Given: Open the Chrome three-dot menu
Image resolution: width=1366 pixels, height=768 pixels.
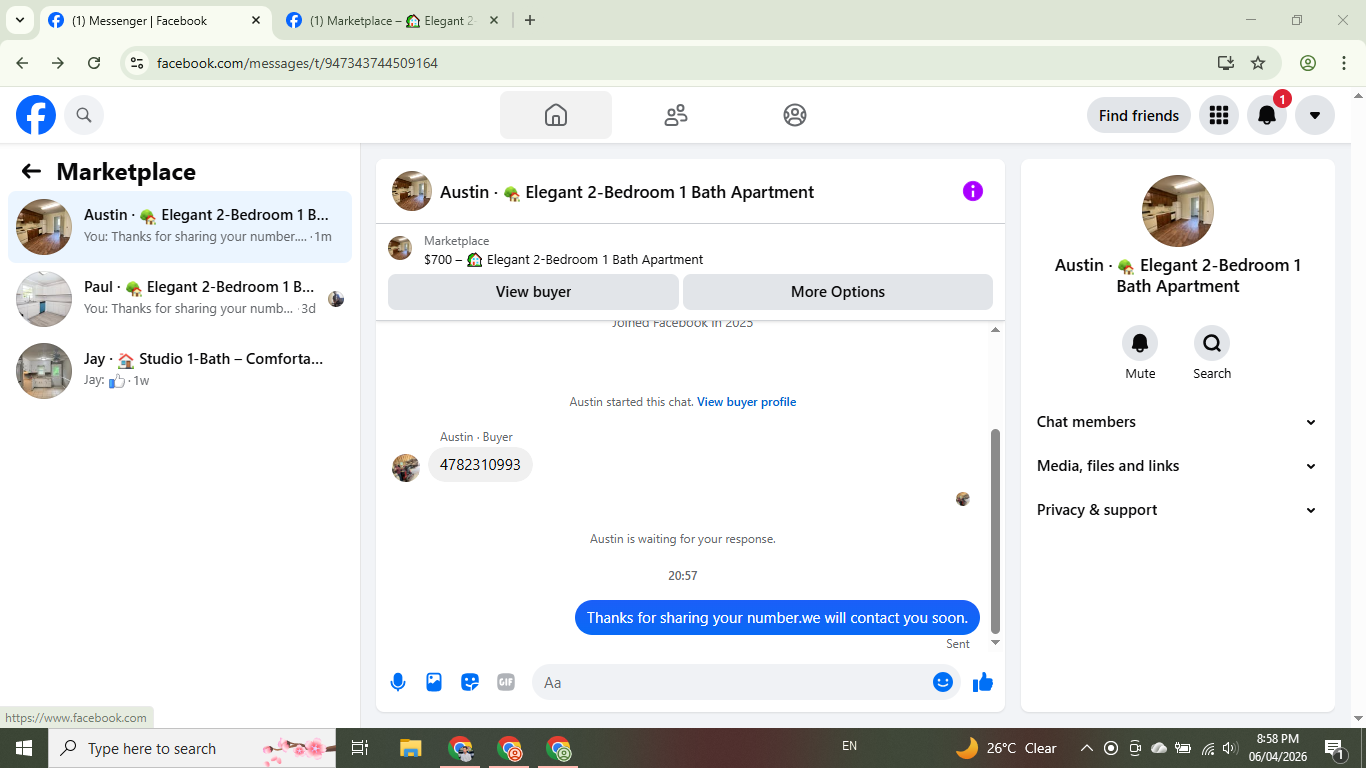Looking at the screenshot, I should point(1344,63).
